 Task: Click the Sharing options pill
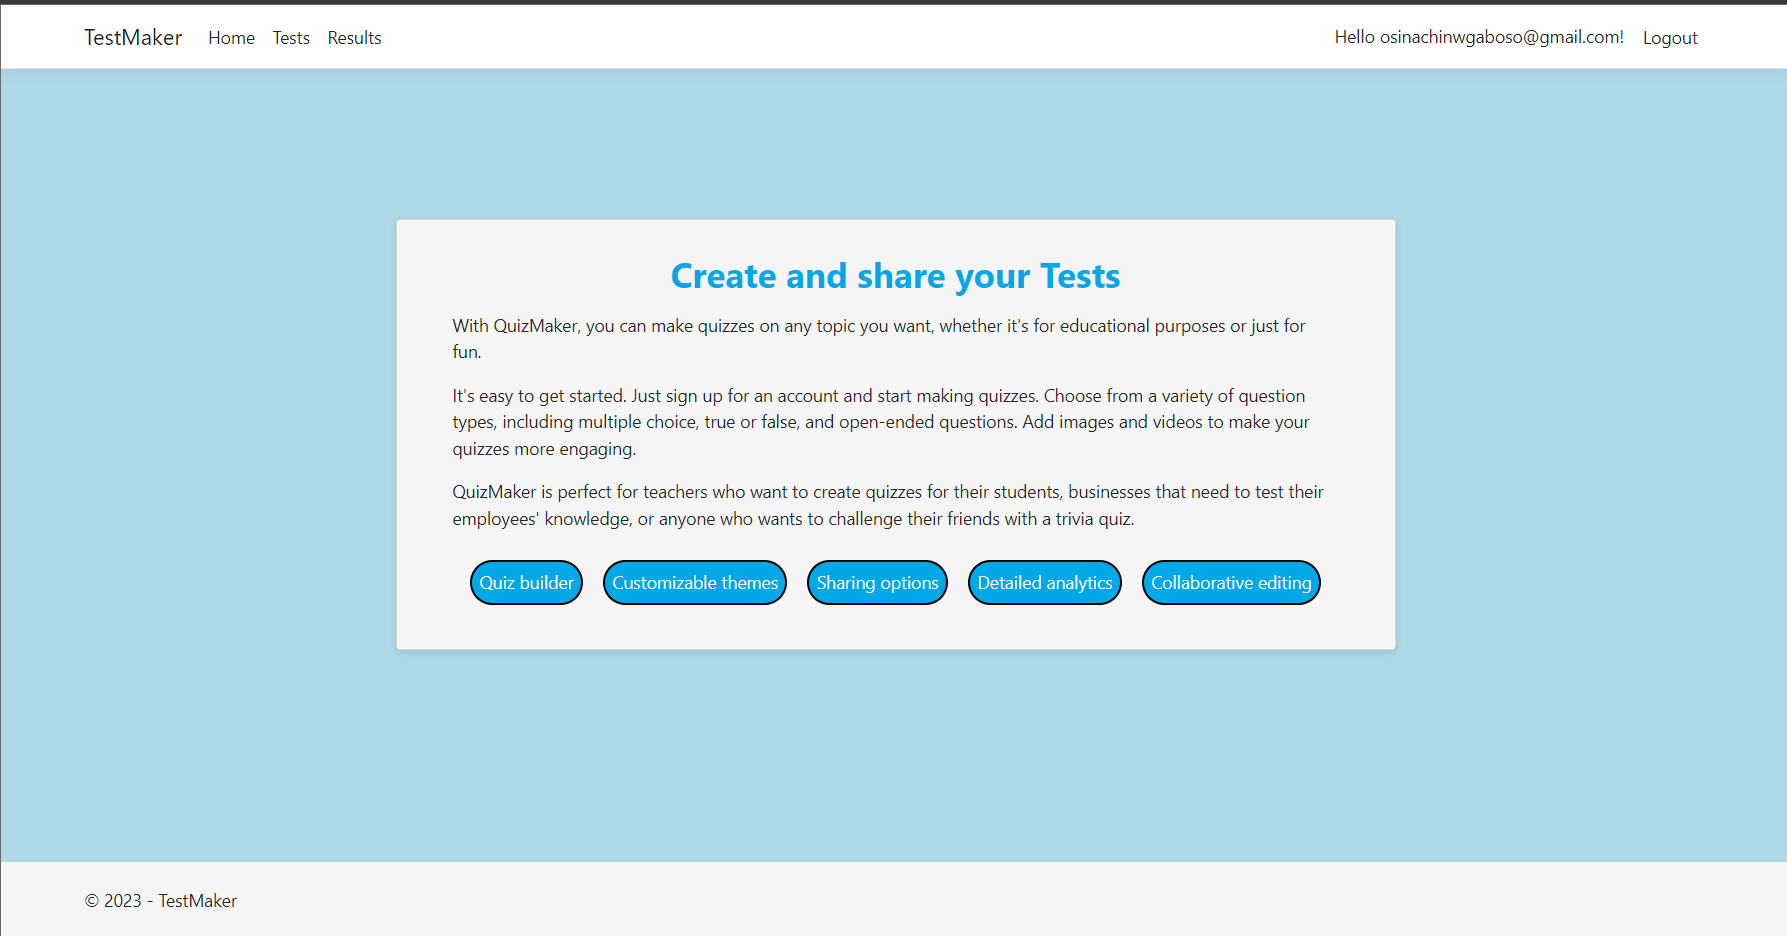877,582
